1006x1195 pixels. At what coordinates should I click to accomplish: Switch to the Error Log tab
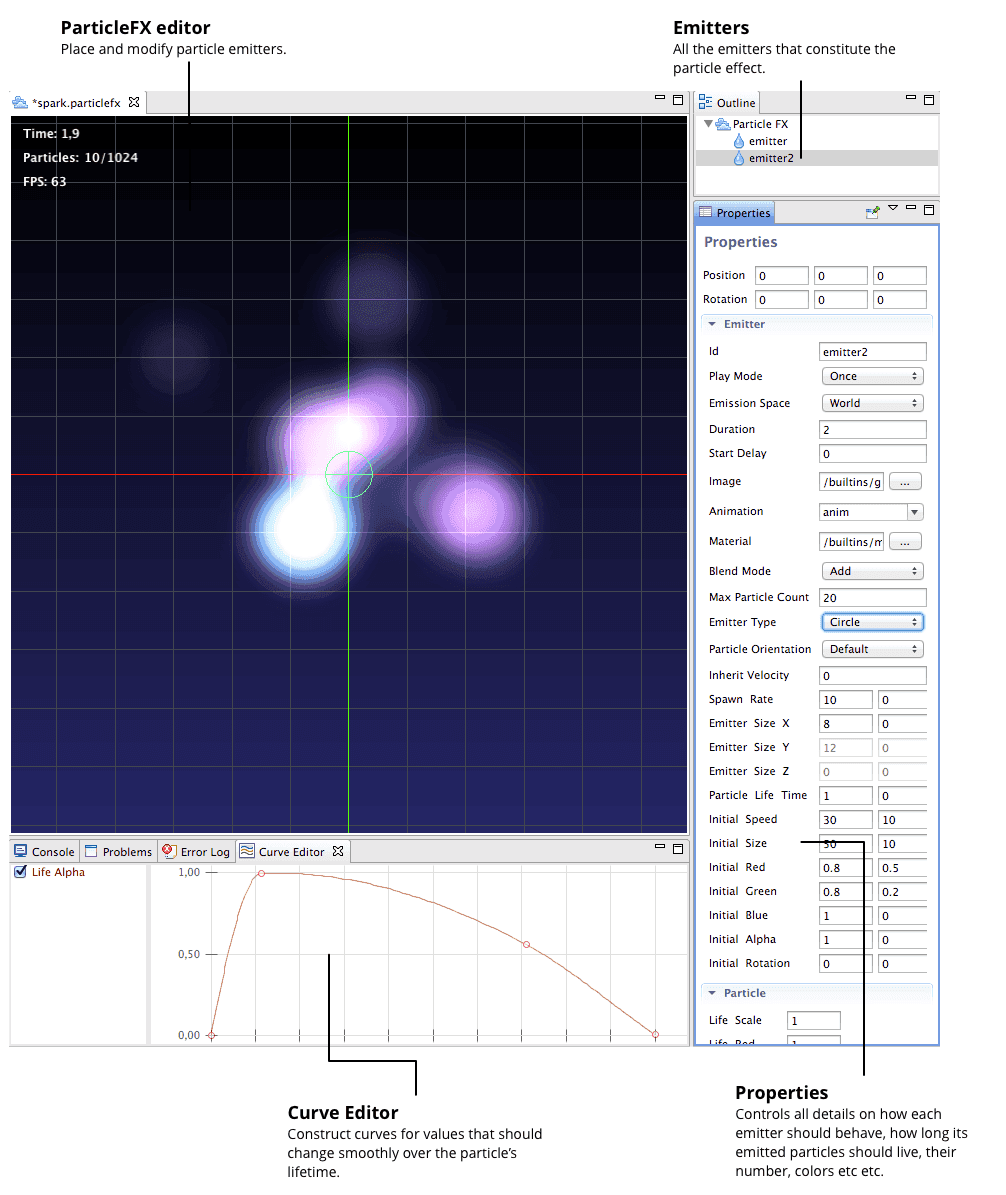(196, 852)
